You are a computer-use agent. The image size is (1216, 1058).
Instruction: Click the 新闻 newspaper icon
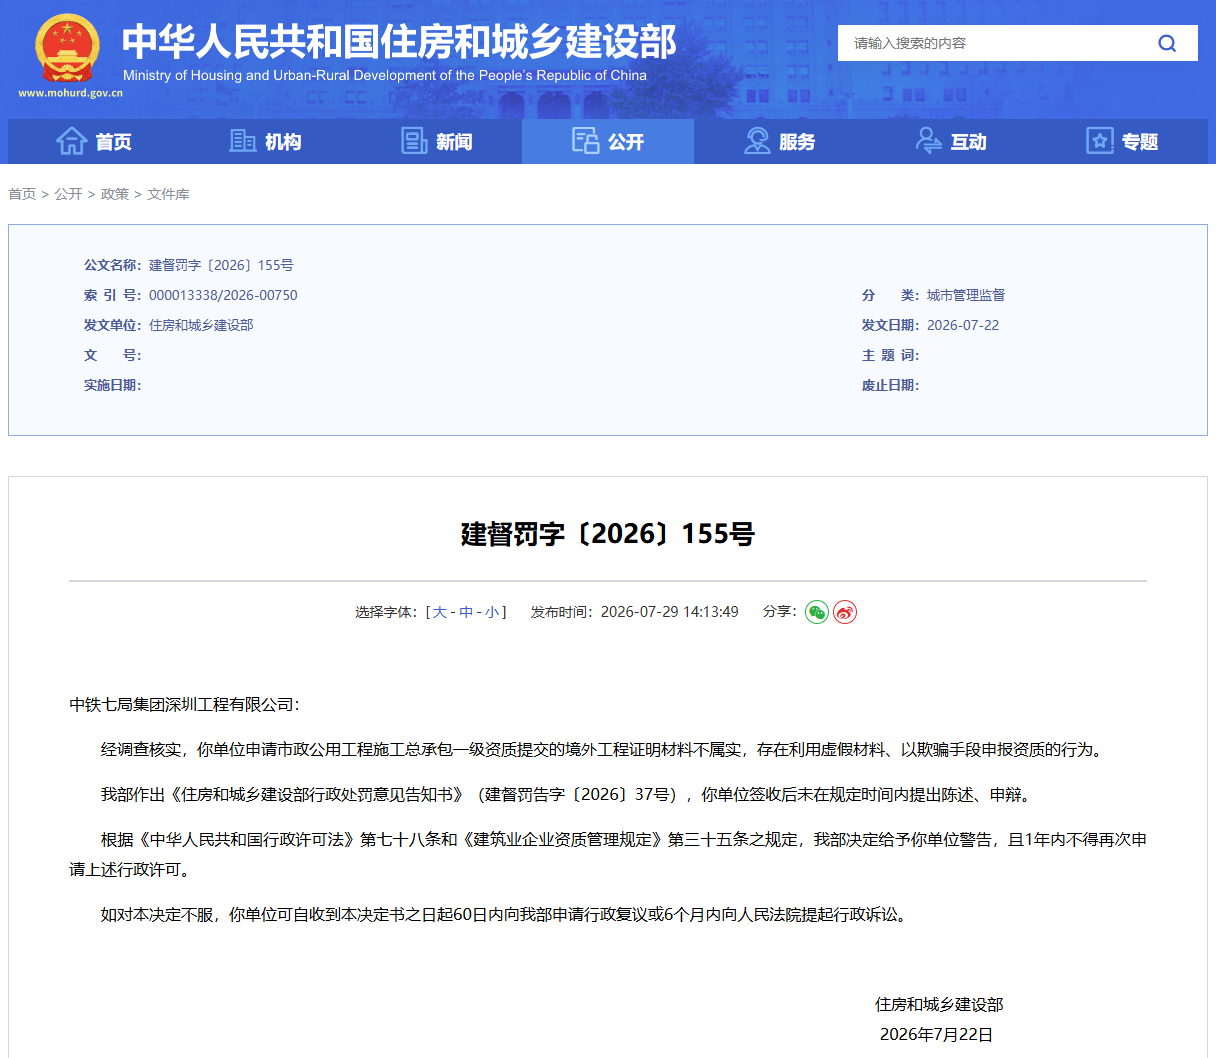(414, 141)
